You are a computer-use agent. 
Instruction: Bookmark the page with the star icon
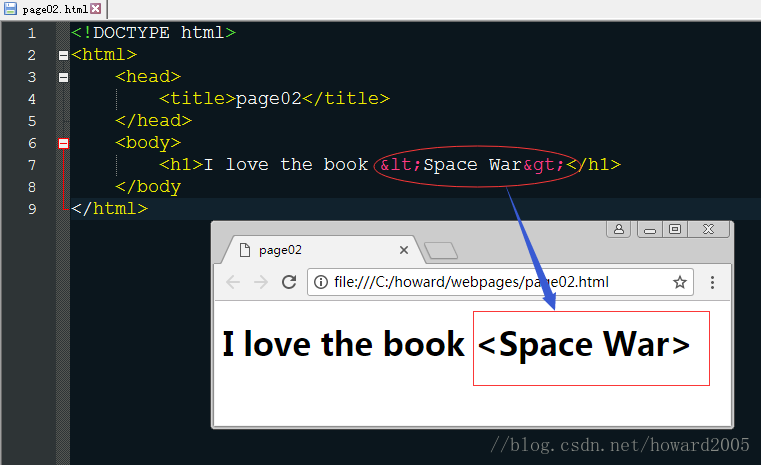pos(680,282)
